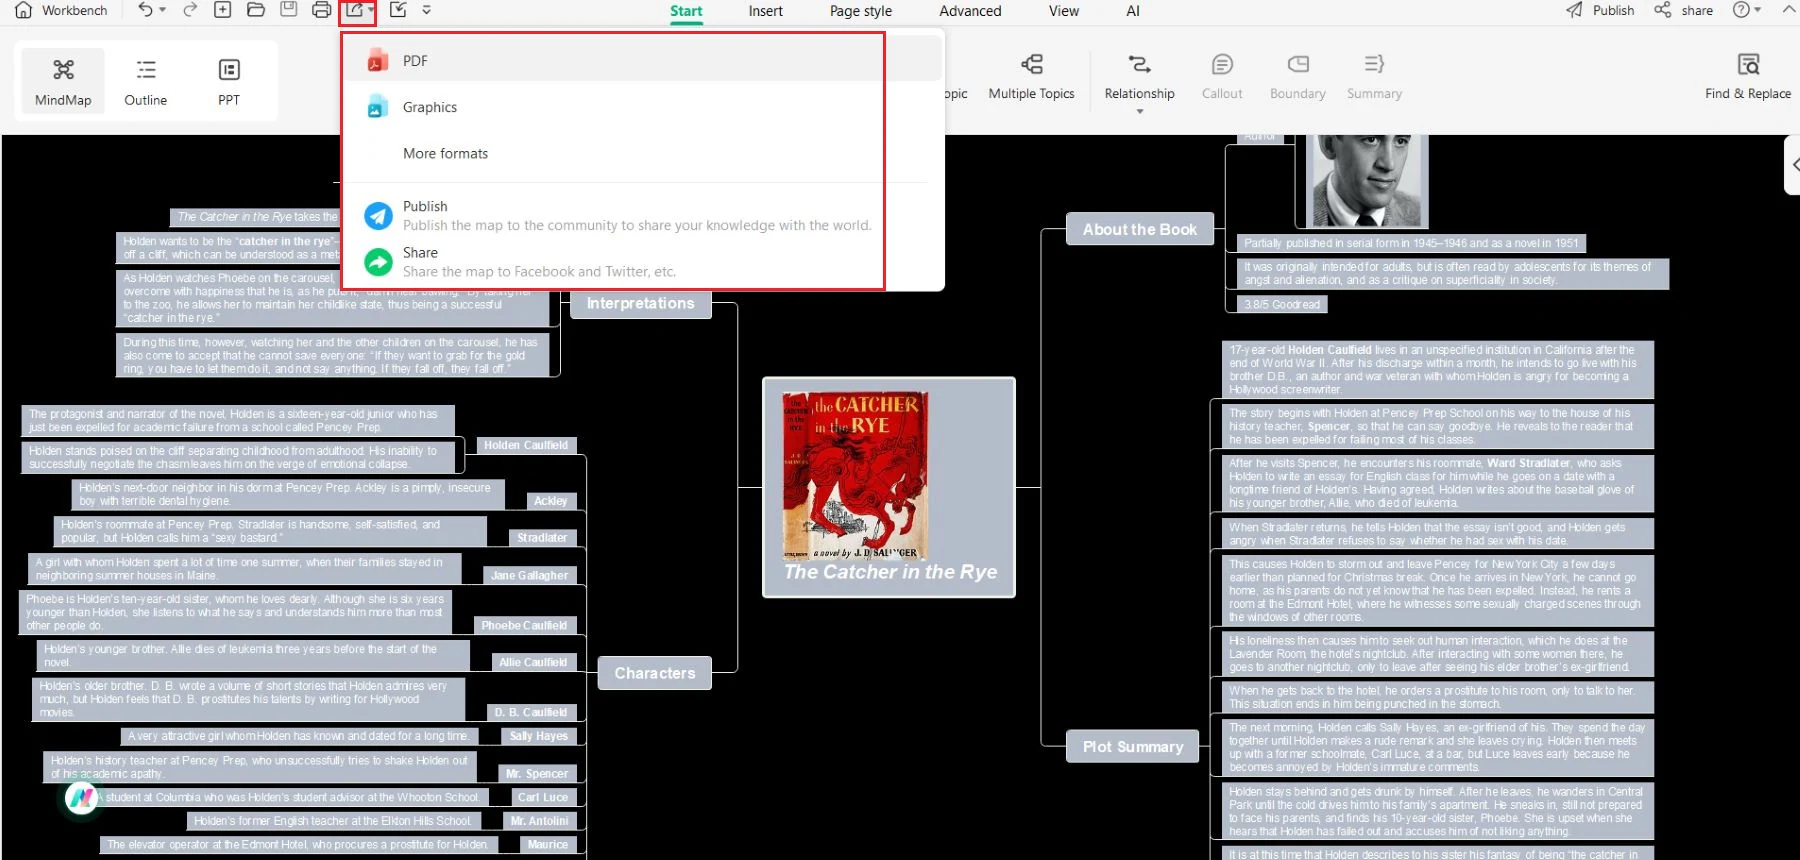Select the Interpretations topic
Image resolution: width=1800 pixels, height=860 pixels.
pos(640,303)
